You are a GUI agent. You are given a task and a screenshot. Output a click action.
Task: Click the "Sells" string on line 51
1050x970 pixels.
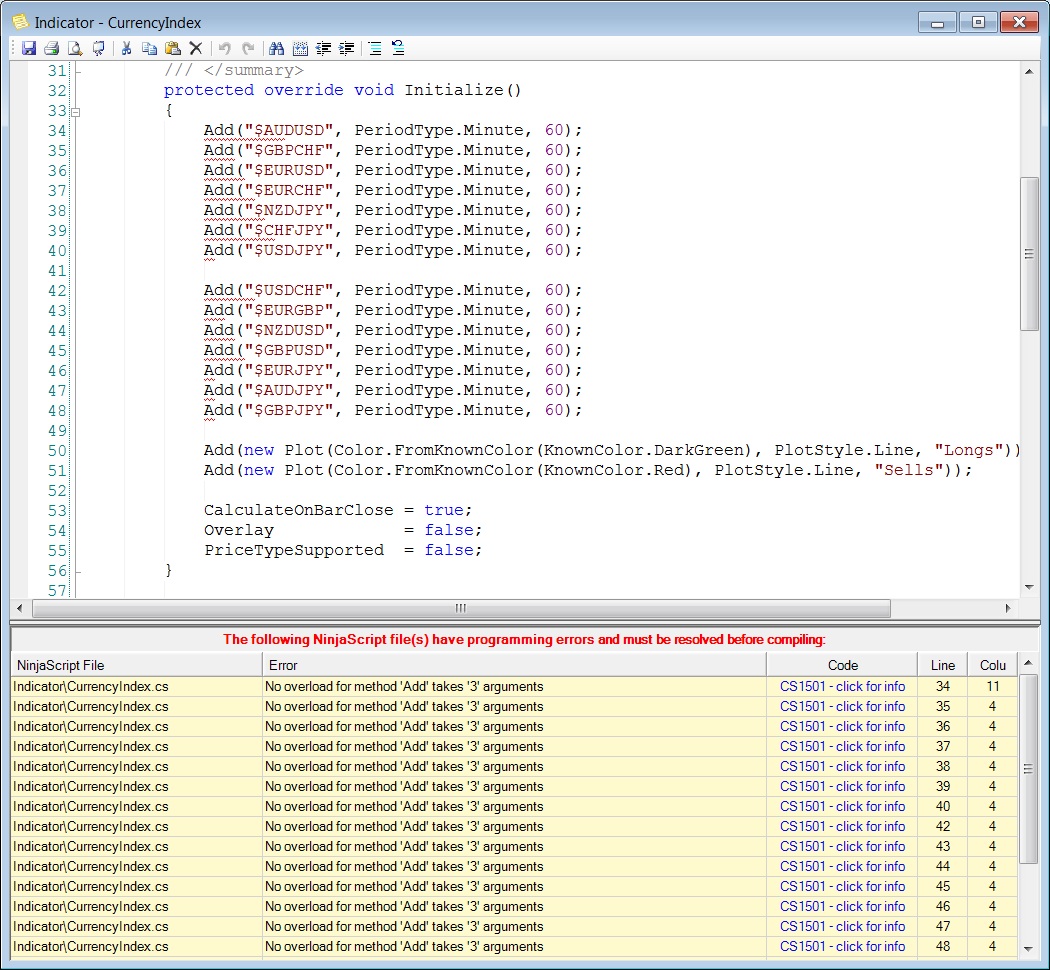(x=908, y=470)
